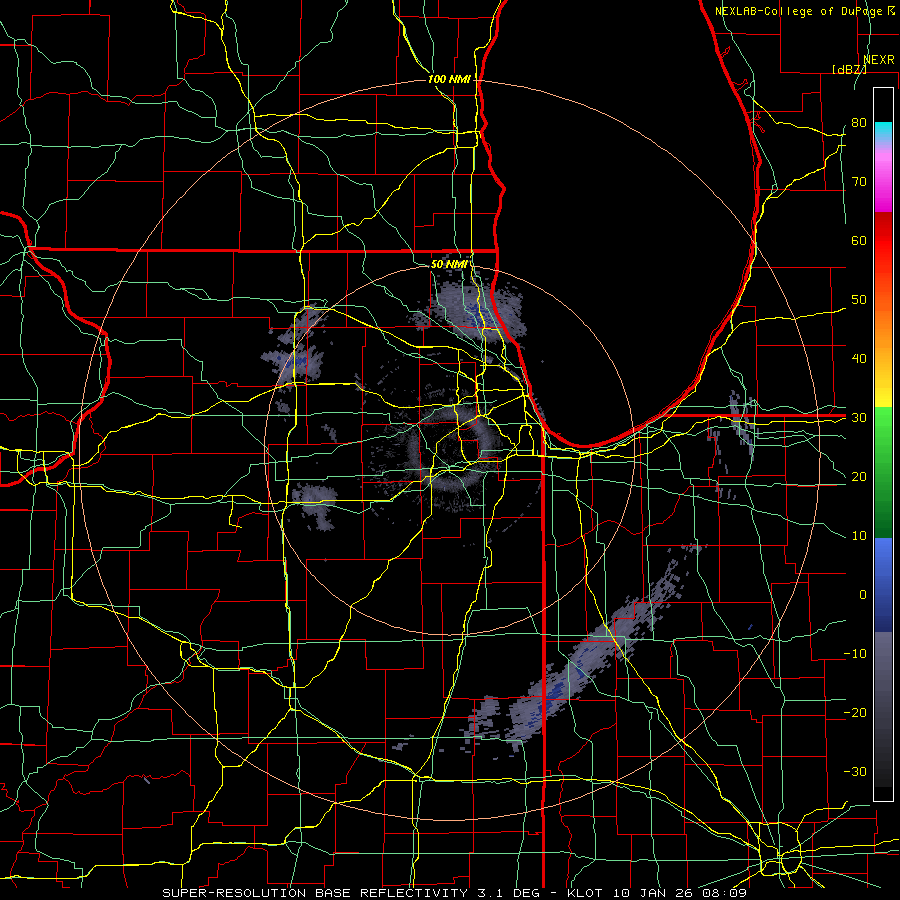Click the 10 value on the dBZ scale
The image size is (900, 900).
click(x=859, y=536)
